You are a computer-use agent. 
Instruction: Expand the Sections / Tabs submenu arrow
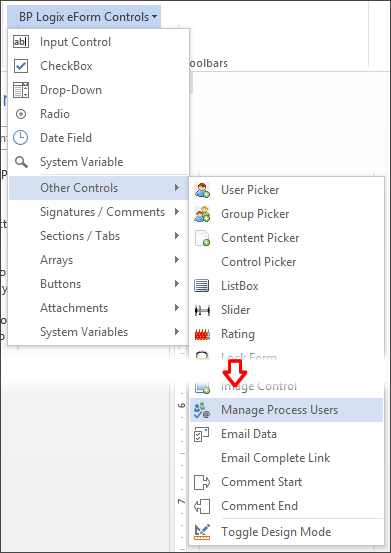tap(177, 236)
